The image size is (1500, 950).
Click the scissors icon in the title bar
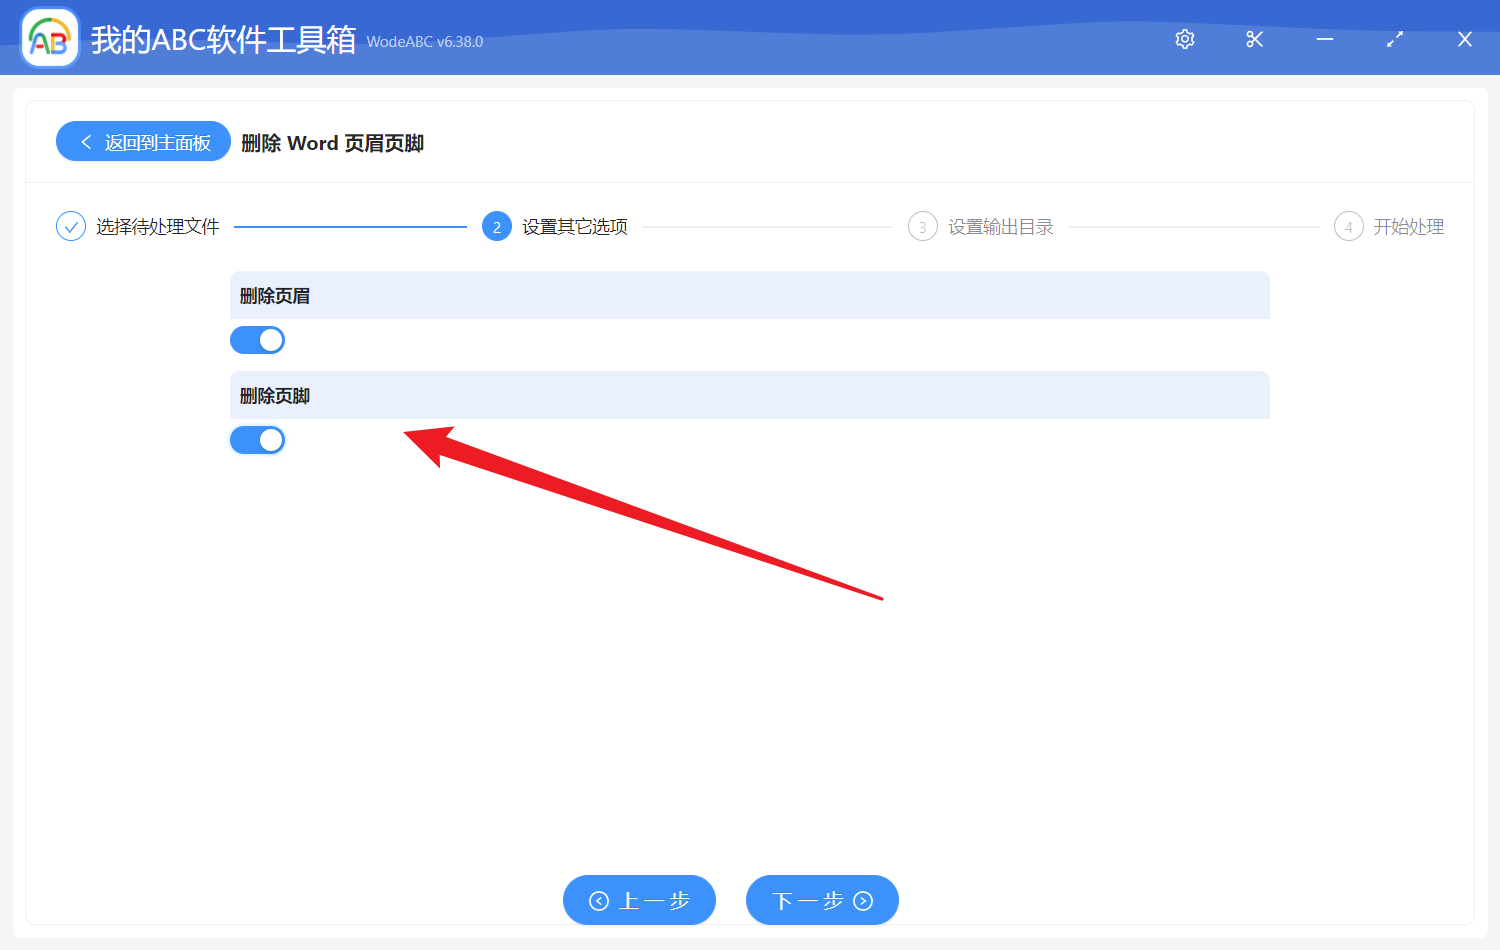1254,39
